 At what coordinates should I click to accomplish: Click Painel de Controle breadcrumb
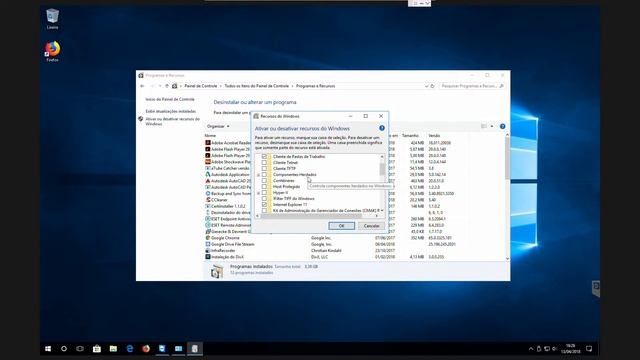pos(200,86)
